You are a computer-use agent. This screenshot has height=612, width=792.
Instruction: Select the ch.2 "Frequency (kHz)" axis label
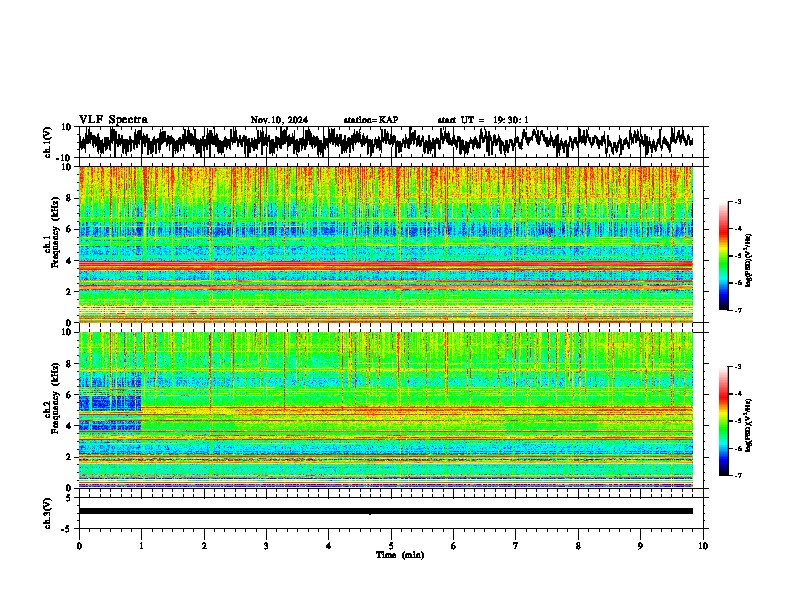click(x=55, y=398)
